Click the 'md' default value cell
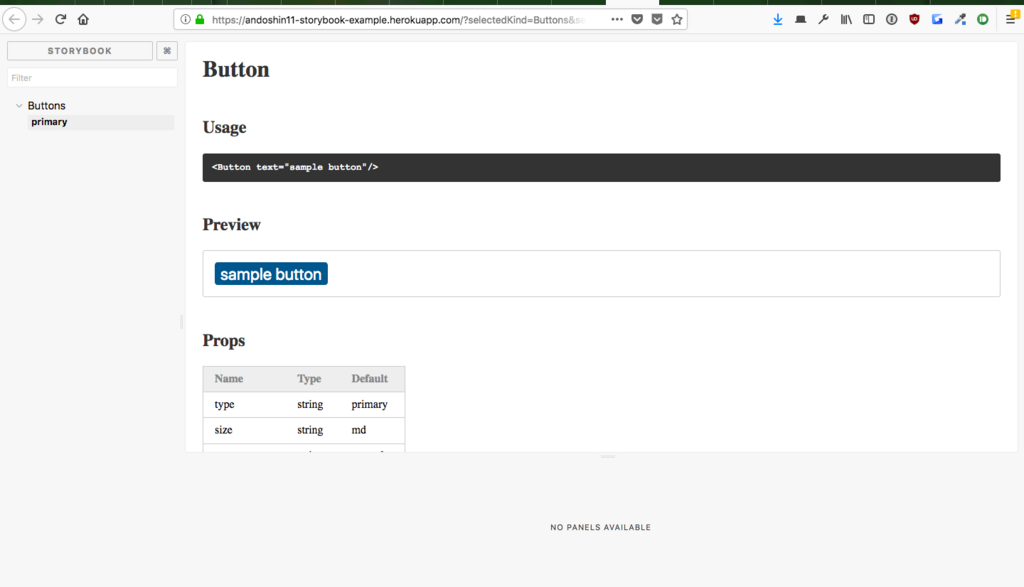The image size is (1024, 587). (x=359, y=430)
